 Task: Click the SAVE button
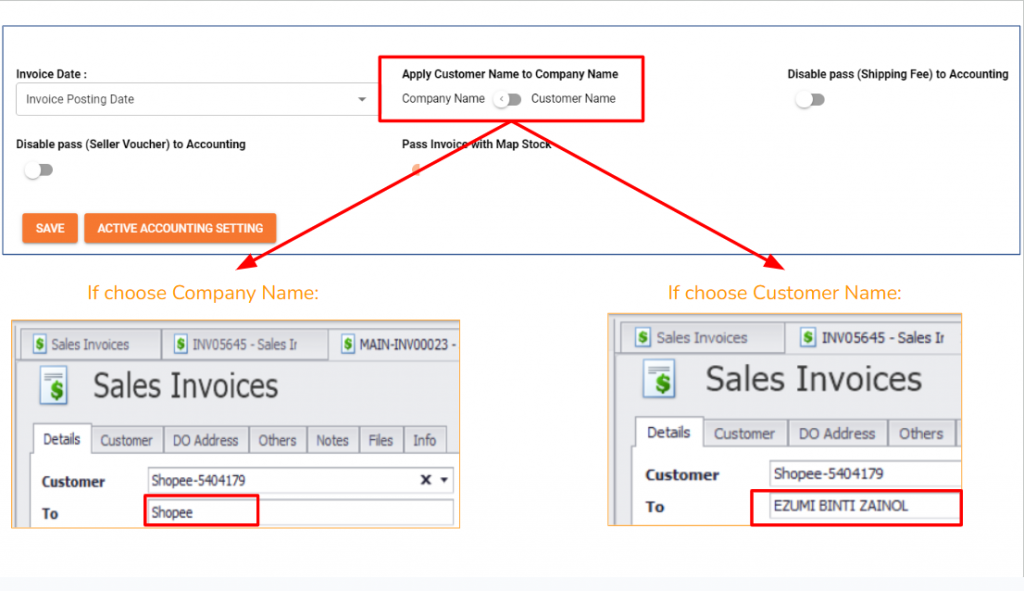pos(50,228)
